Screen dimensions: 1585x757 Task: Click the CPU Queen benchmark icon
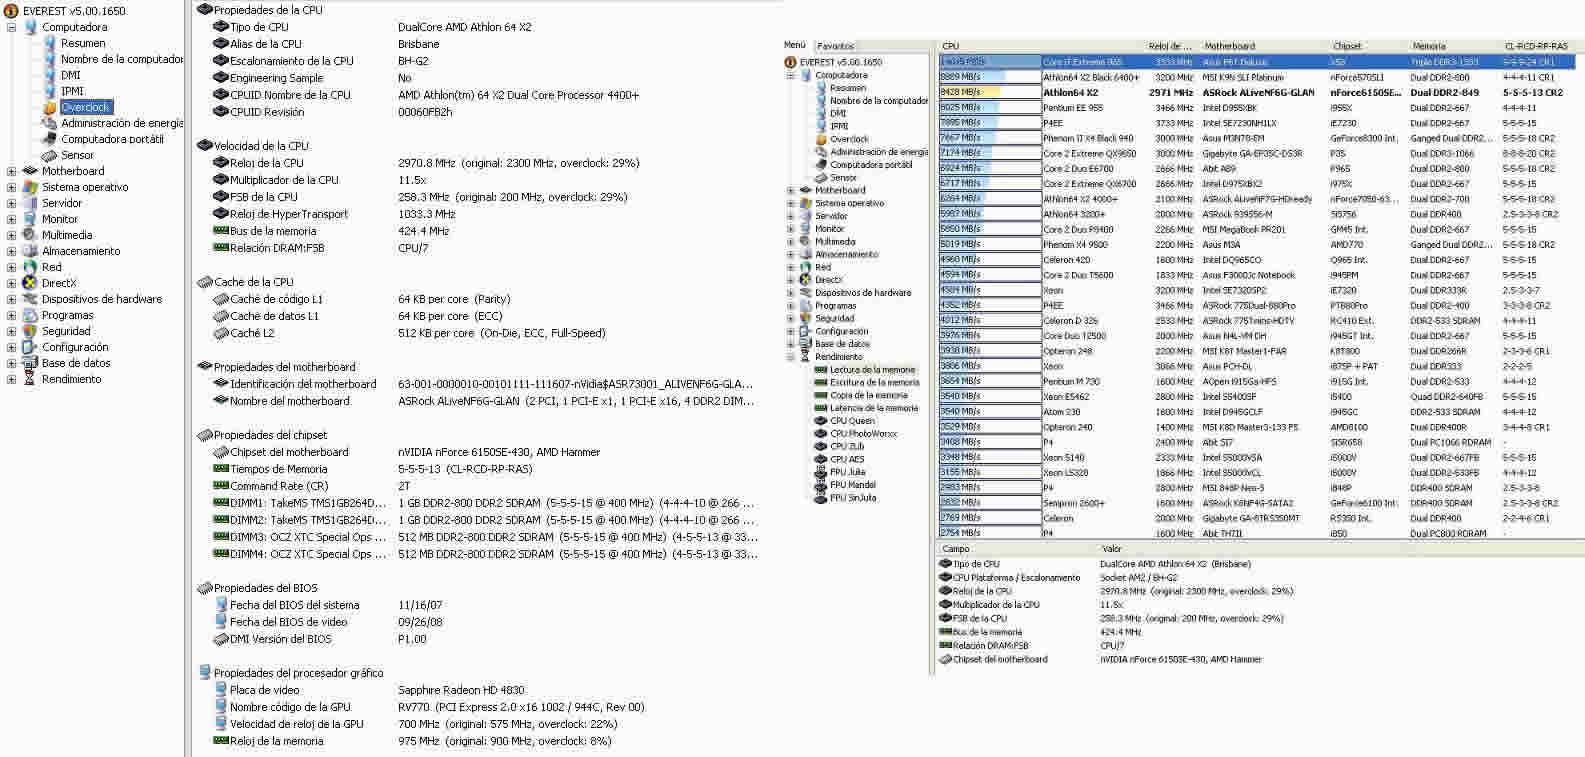tap(821, 421)
